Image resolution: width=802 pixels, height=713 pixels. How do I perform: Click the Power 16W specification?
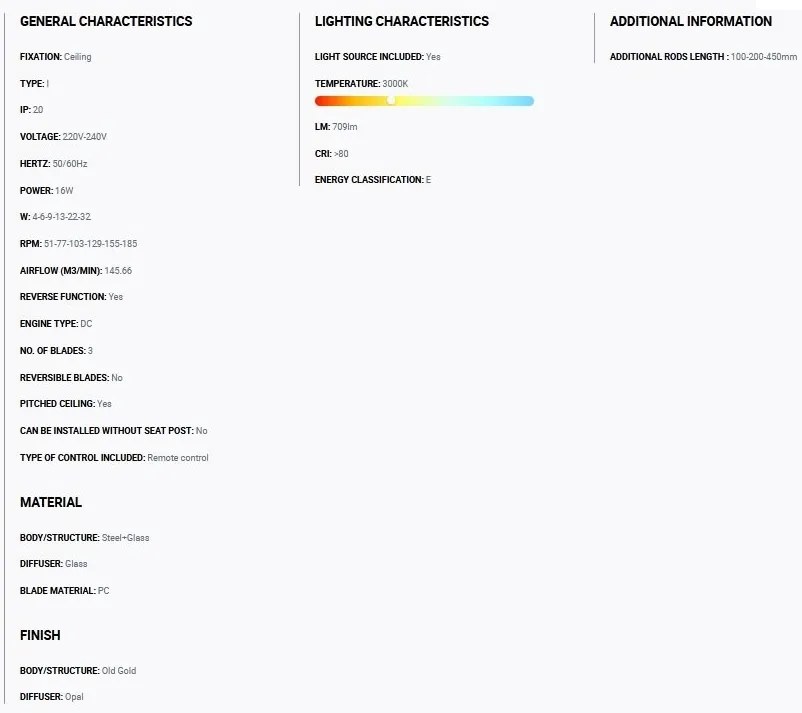[47, 191]
